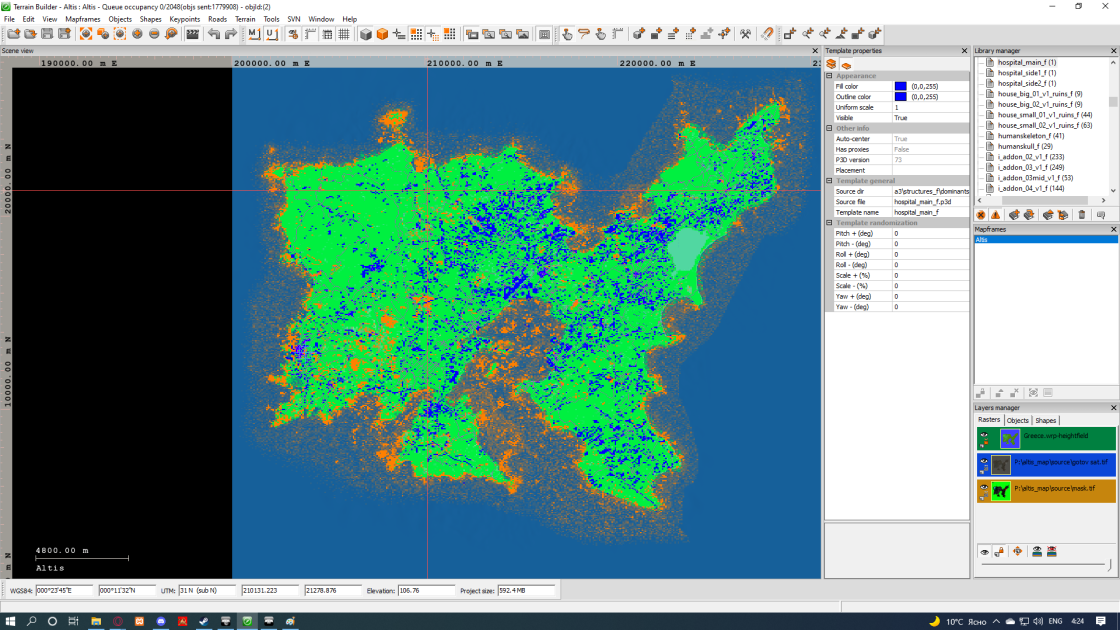This screenshot has width=1120, height=630.
Task: Click the crossed tools toolbar icon
Action: (745, 34)
